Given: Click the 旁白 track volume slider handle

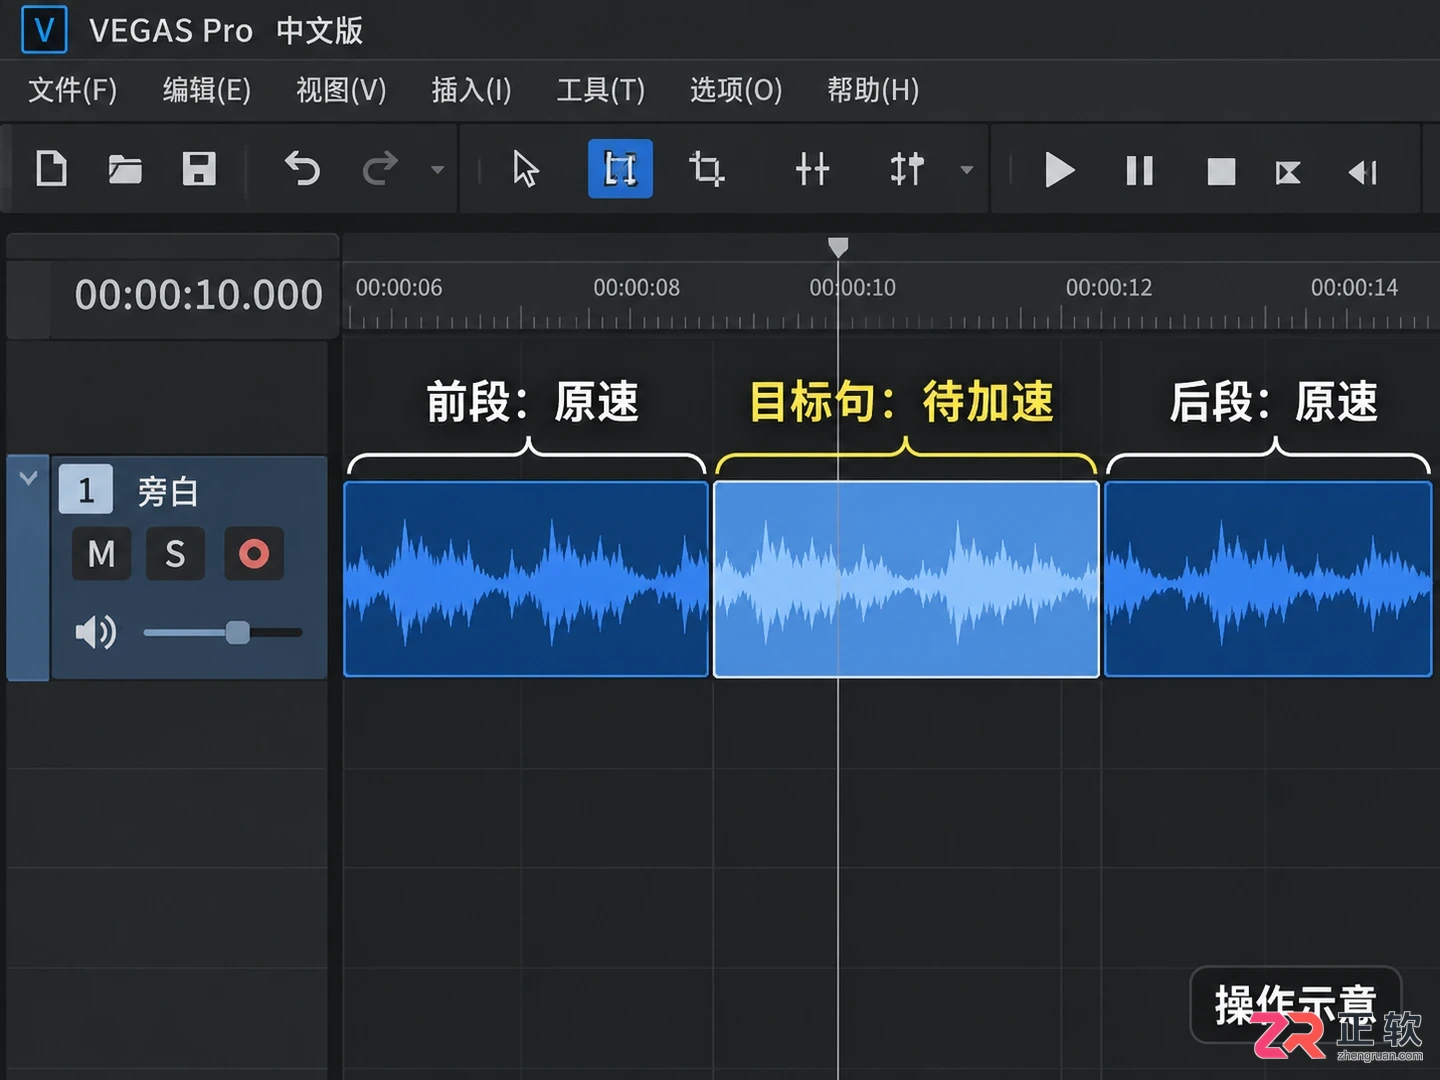Looking at the screenshot, I should coord(237,632).
